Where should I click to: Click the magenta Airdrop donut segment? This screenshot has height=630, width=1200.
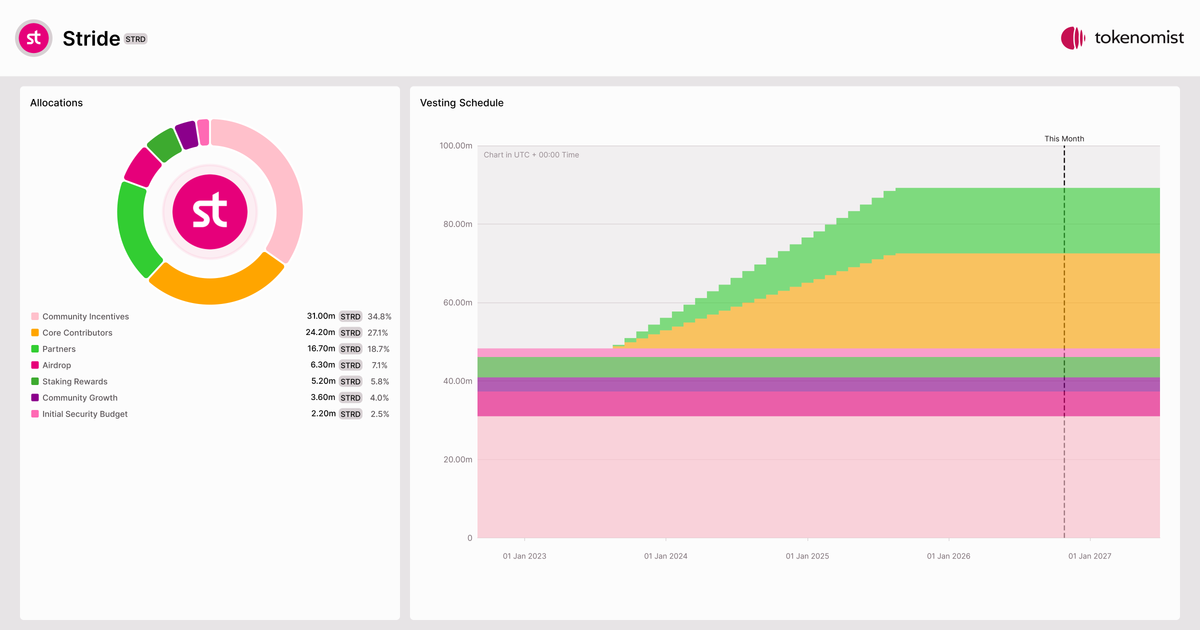[x=141, y=167]
